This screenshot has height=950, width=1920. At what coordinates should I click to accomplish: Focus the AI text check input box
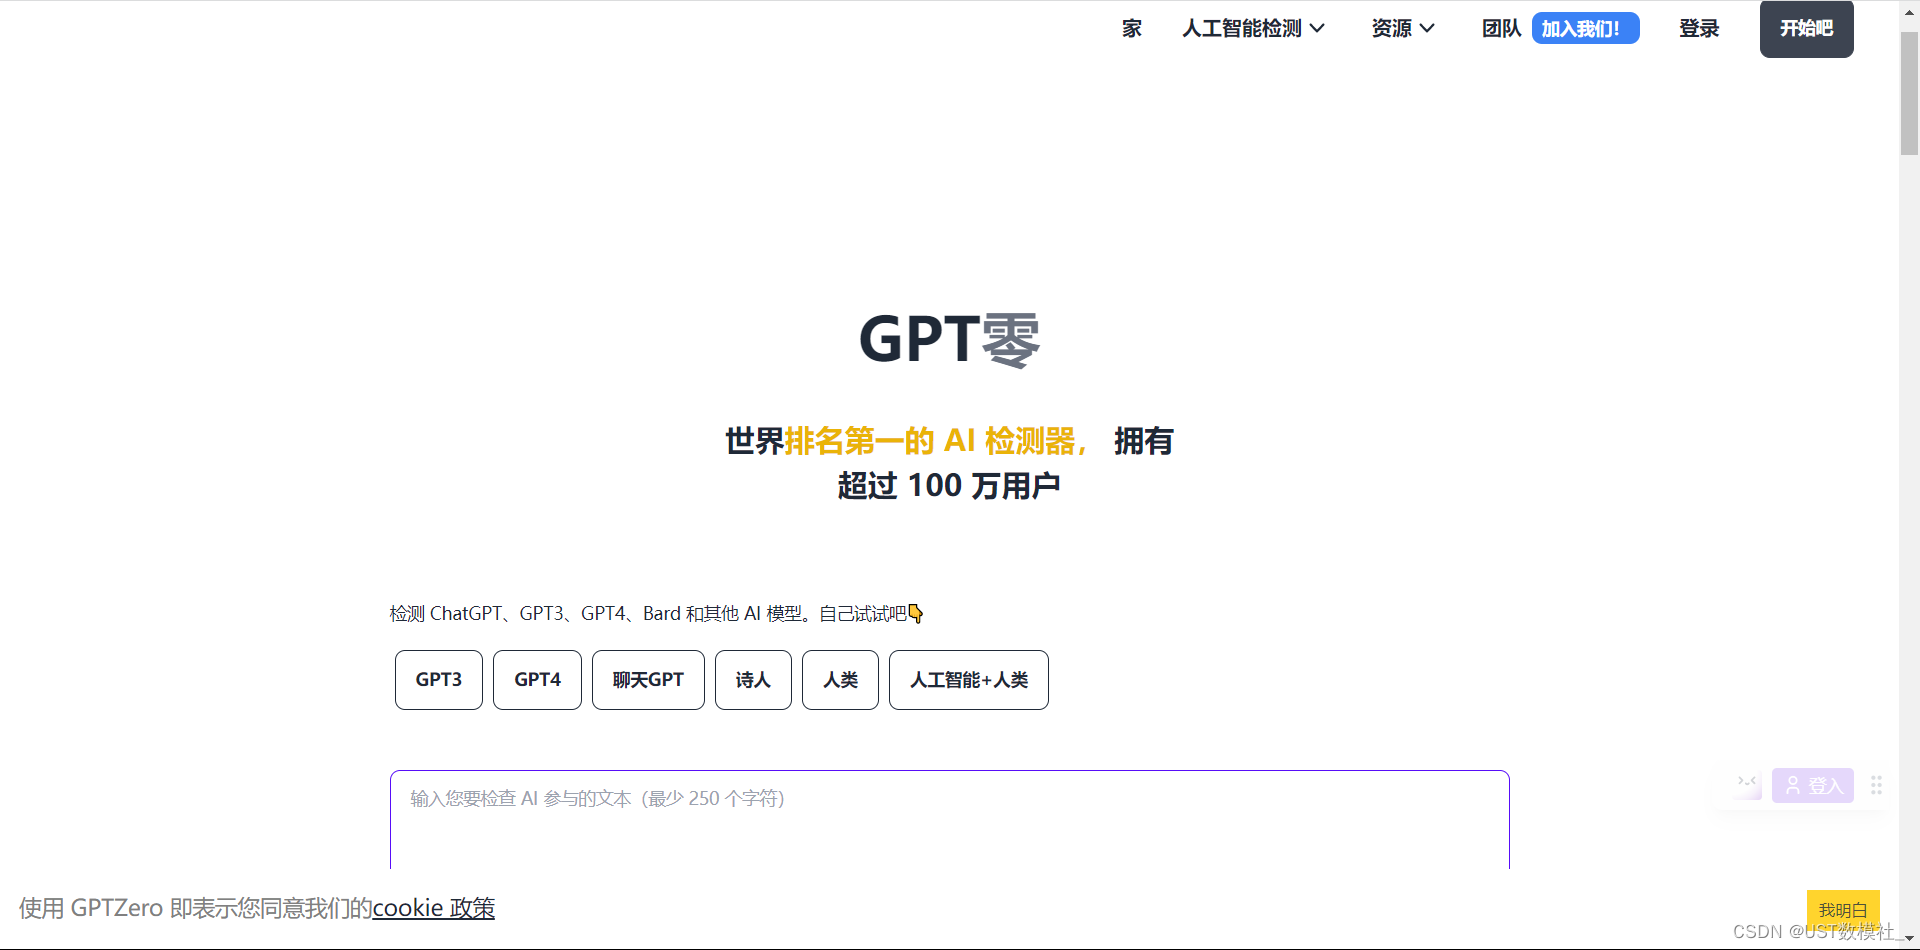(949, 820)
